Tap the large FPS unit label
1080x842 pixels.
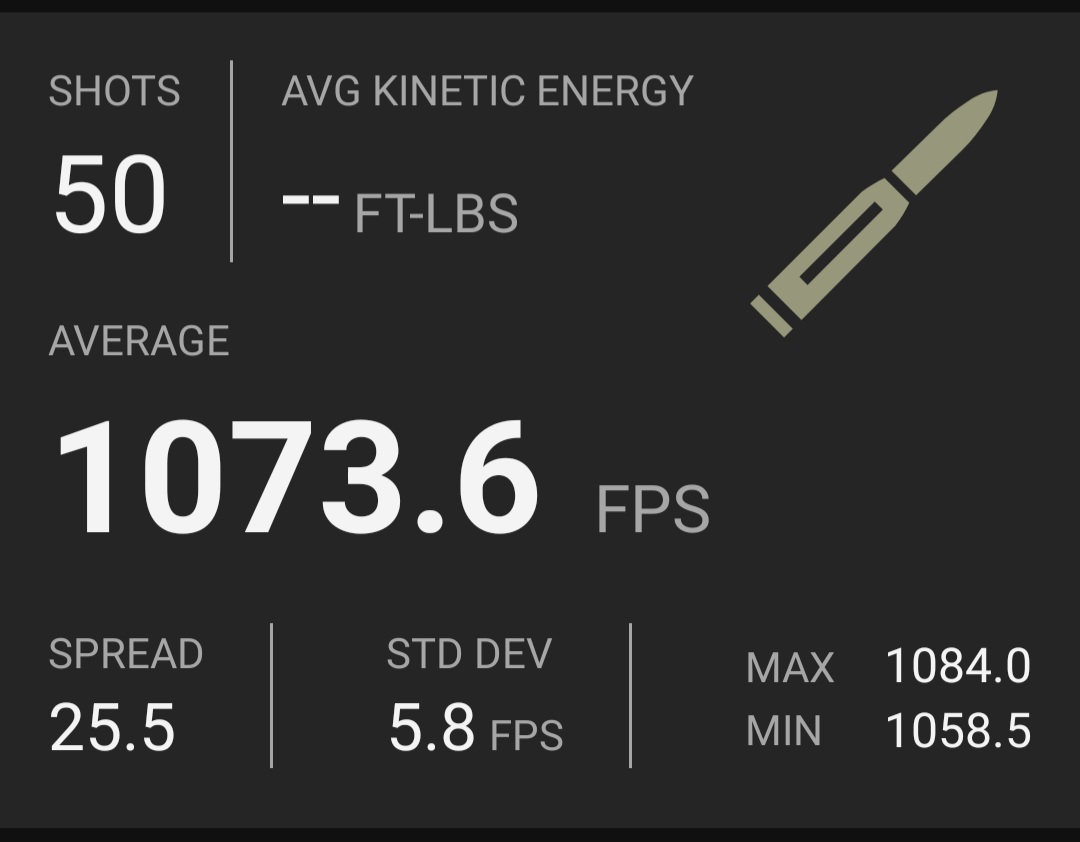click(652, 509)
